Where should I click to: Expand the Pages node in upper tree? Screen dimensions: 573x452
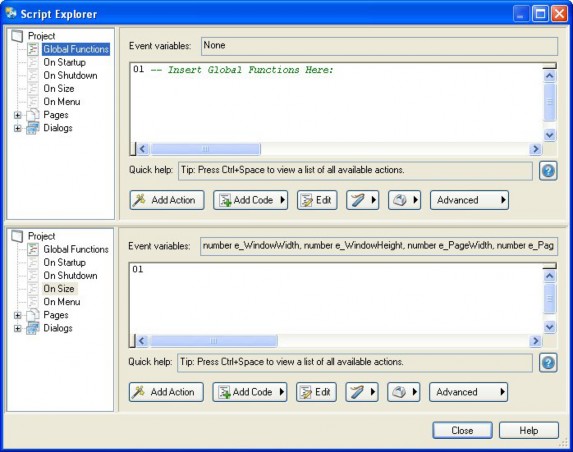[18, 115]
